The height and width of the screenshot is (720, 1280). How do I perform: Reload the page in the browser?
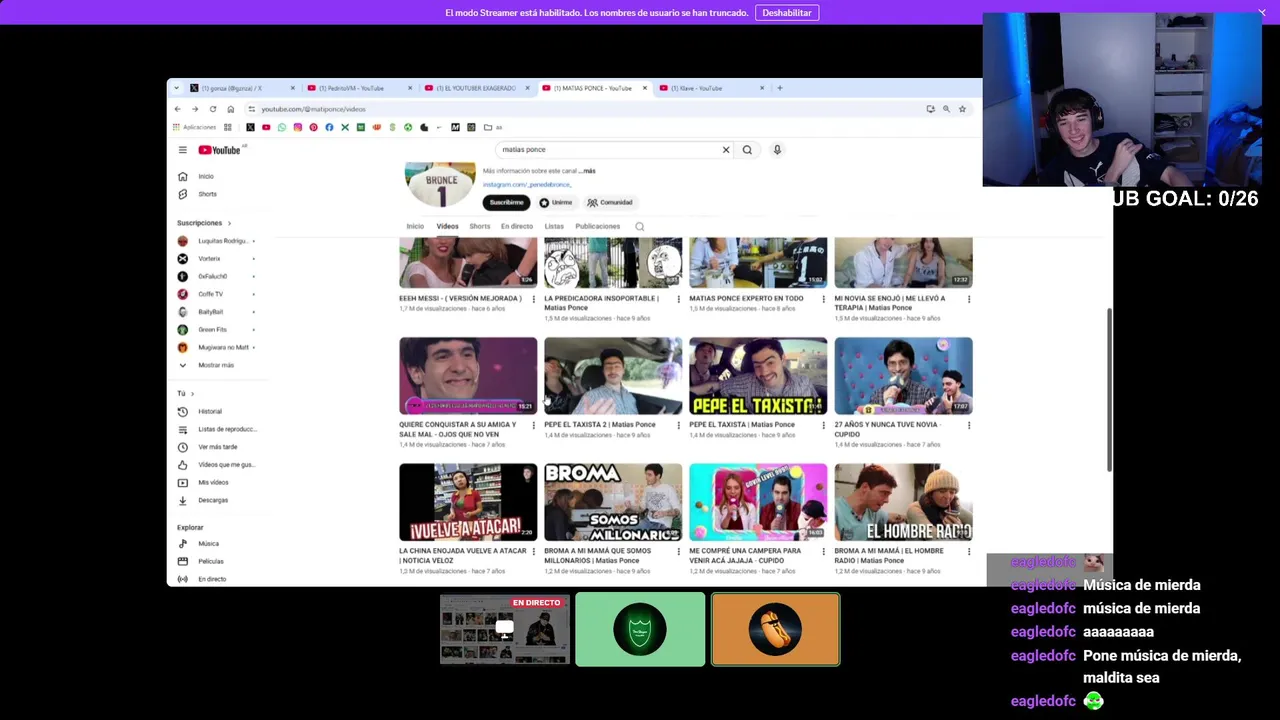(x=213, y=109)
